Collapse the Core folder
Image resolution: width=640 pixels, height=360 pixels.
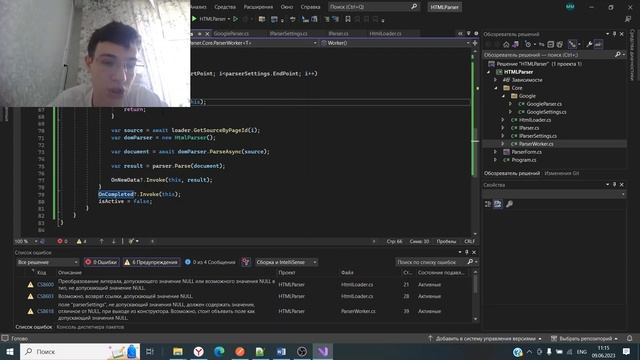(x=496, y=88)
